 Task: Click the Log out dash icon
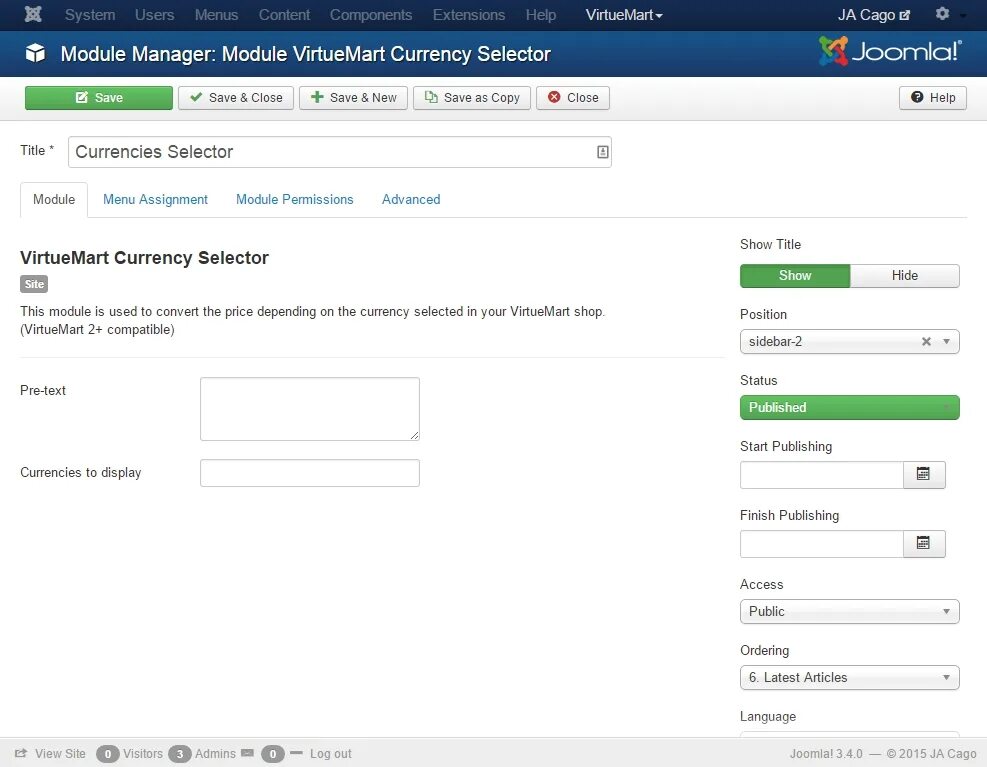coord(296,753)
